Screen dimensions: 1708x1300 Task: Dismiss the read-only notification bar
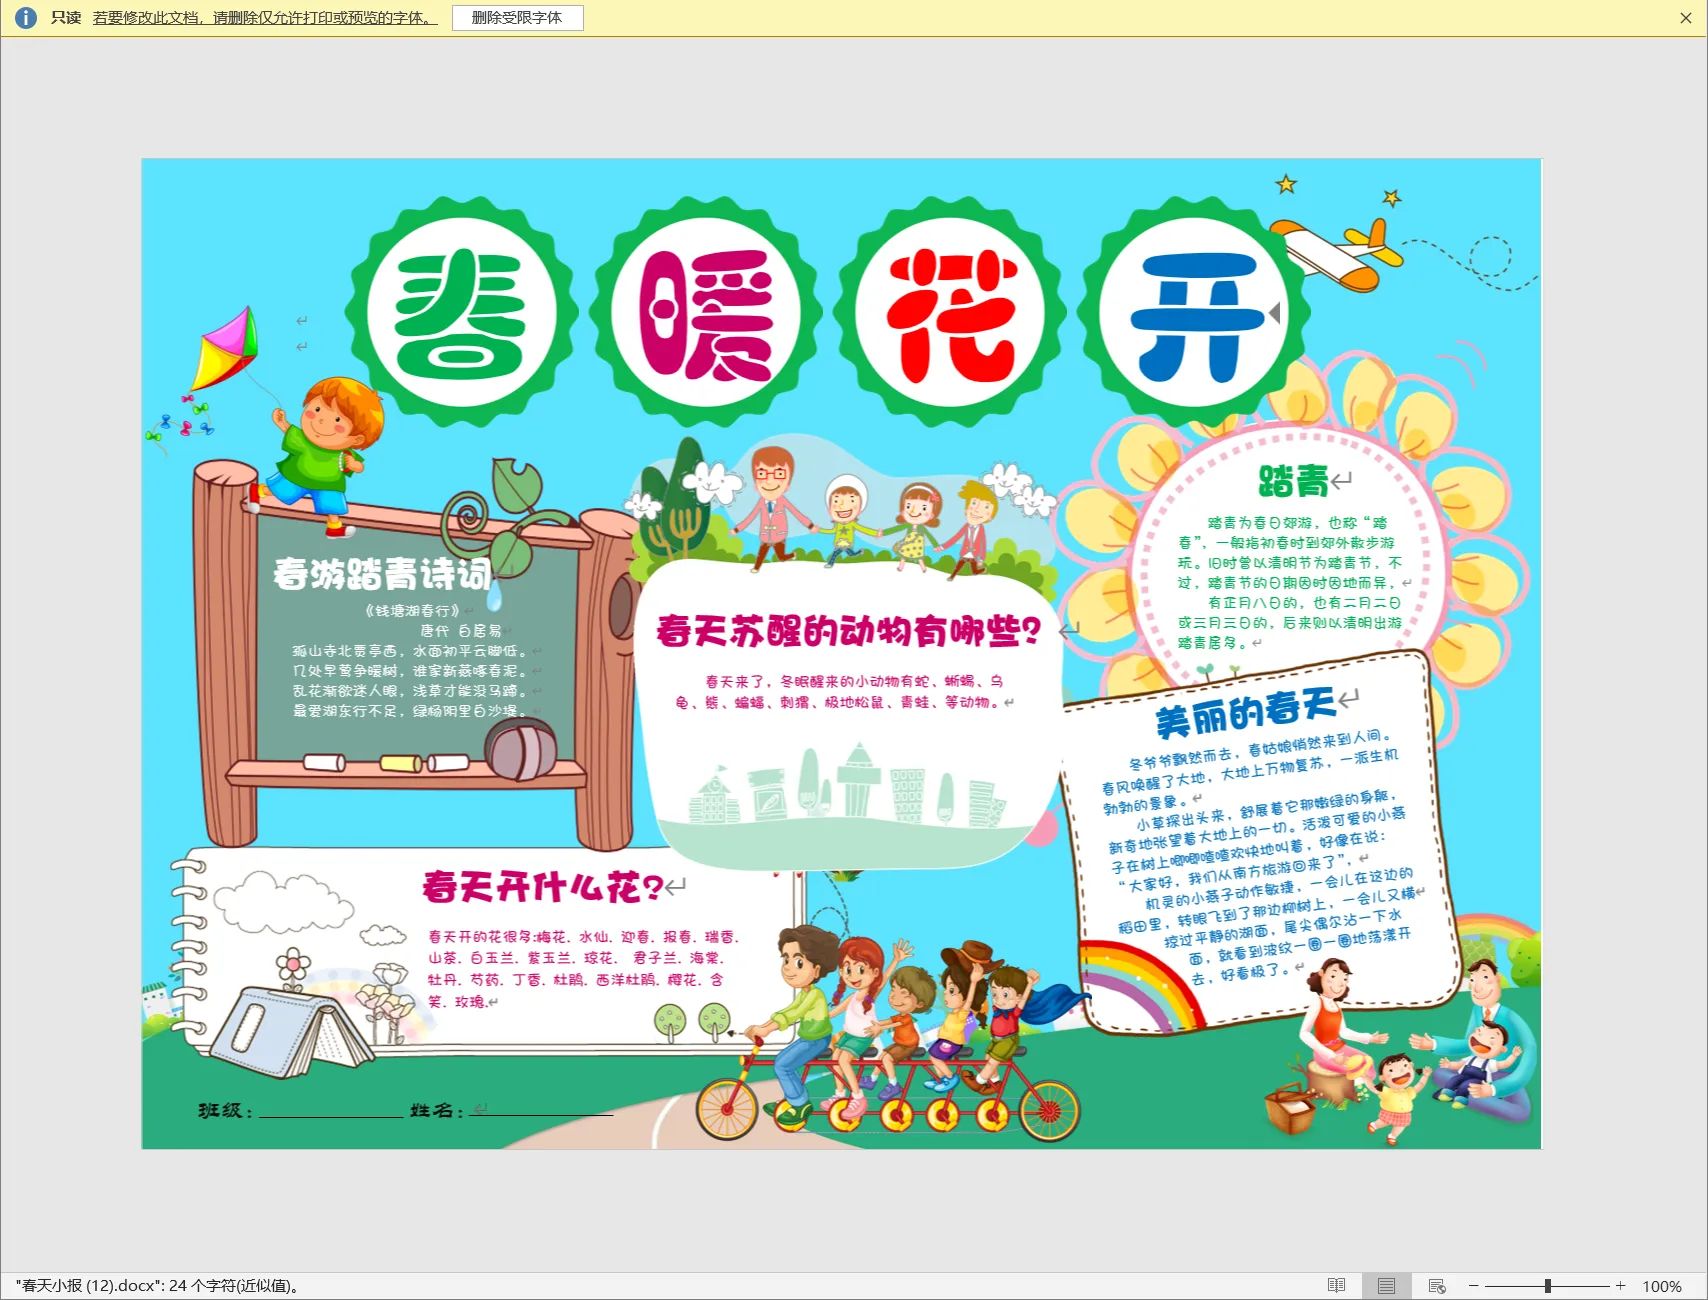point(1685,18)
